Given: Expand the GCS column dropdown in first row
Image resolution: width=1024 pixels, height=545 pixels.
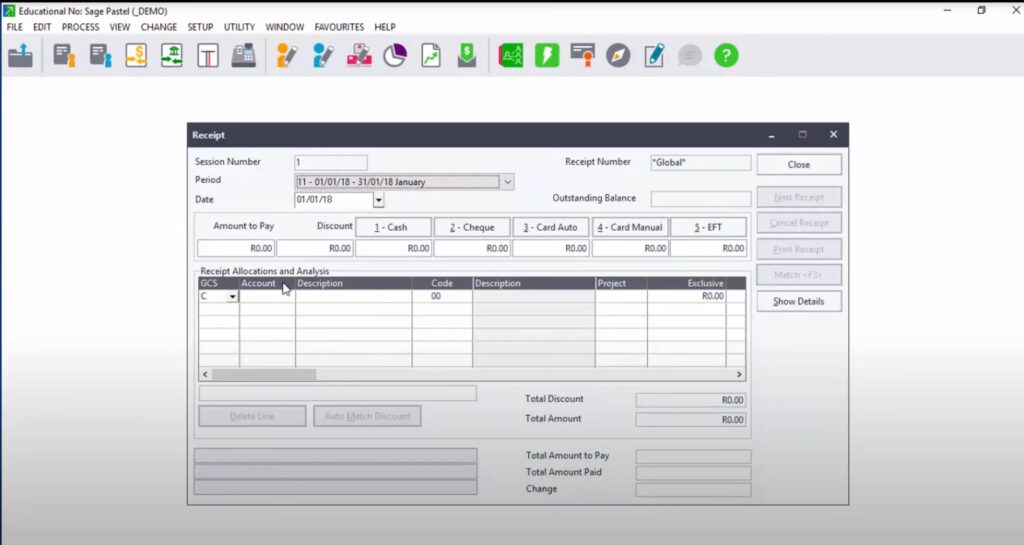Looking at the screenshot, I should click(232, 297).
